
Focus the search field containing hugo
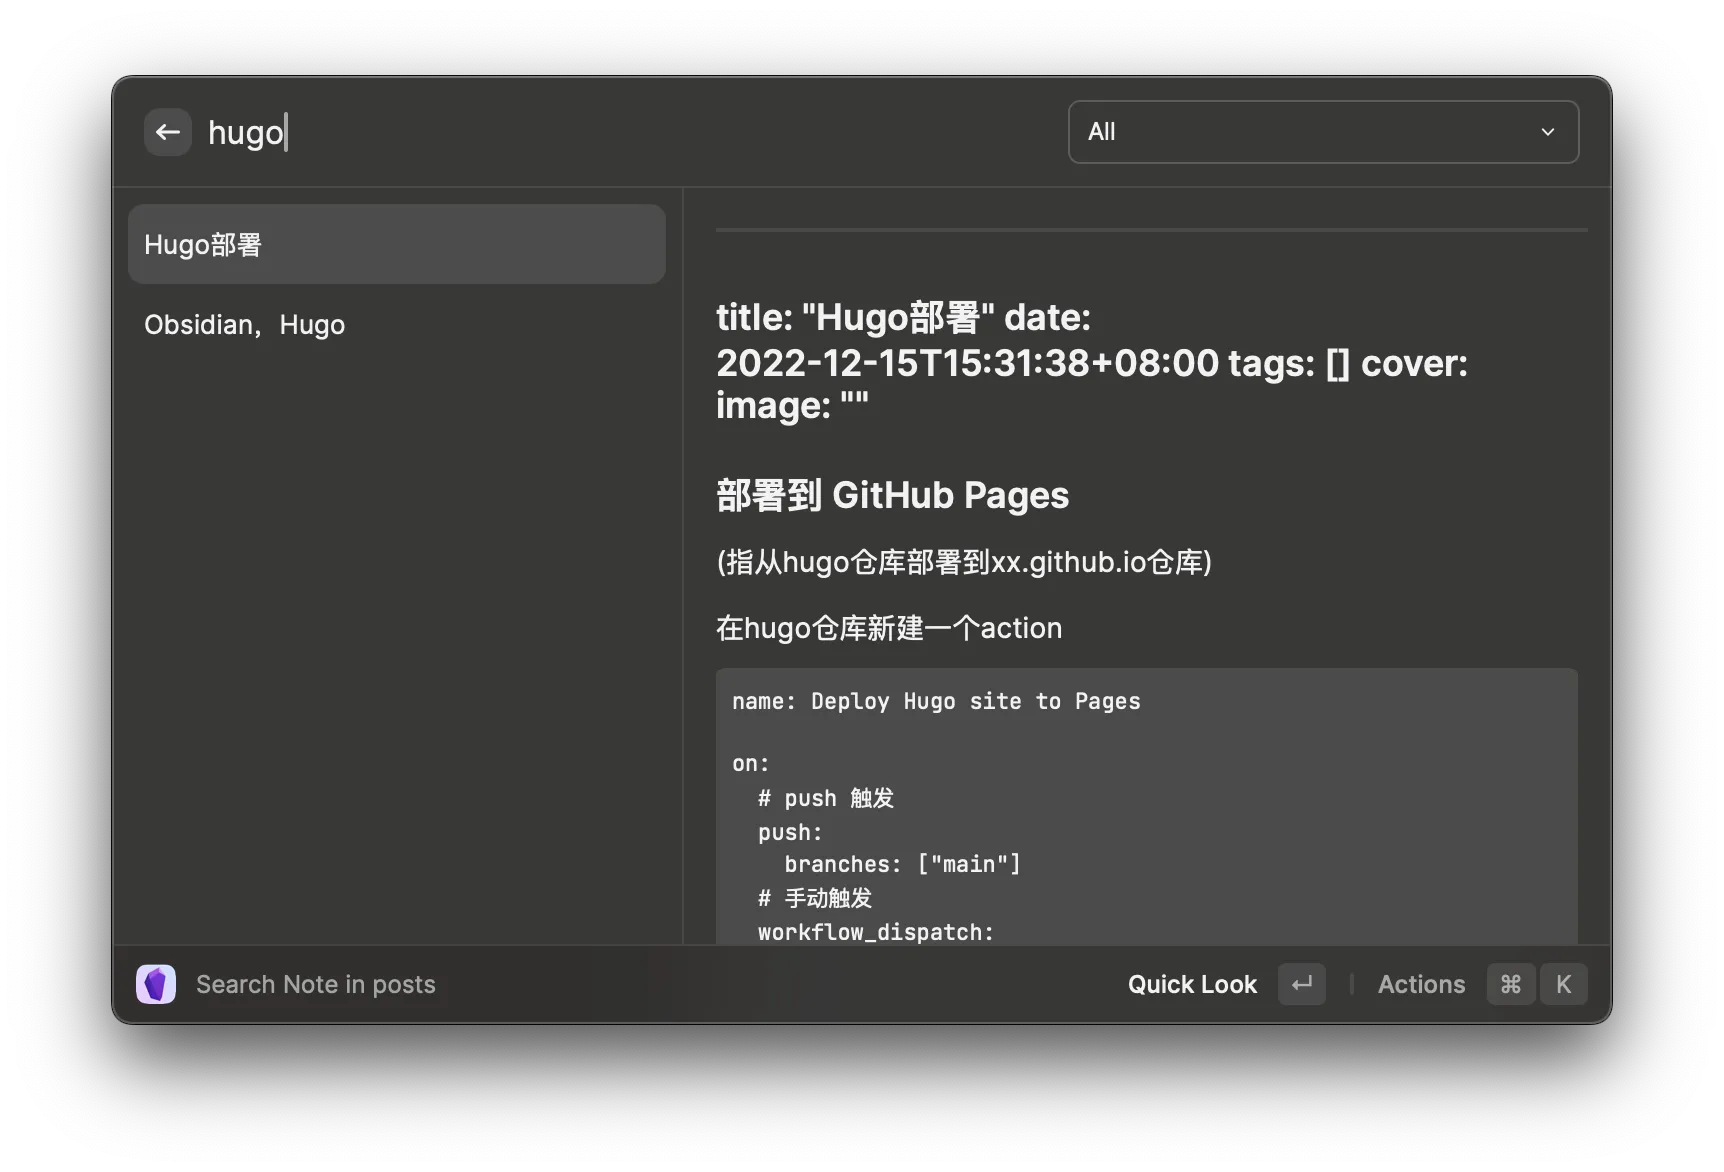pos(600,132)
